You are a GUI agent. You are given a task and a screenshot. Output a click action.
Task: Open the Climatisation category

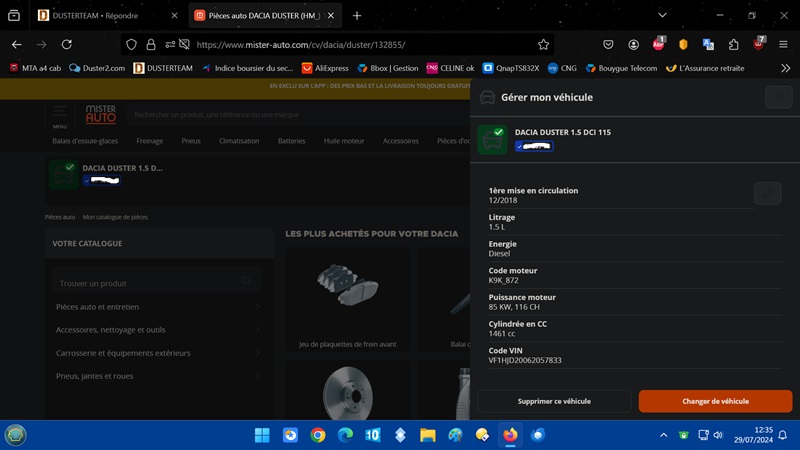click(x=239, y=141)
